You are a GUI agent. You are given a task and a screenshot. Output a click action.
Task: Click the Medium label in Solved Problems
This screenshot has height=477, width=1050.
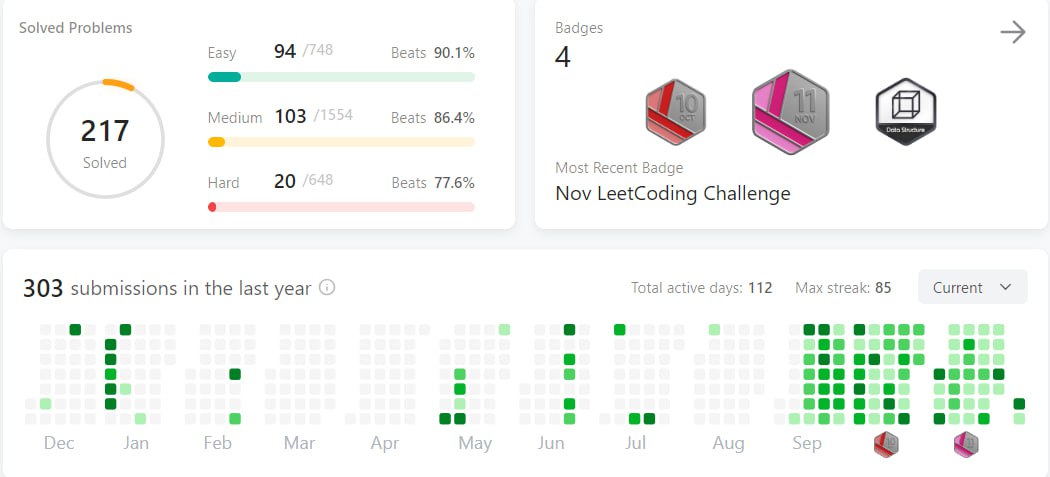tap(235, 118)
